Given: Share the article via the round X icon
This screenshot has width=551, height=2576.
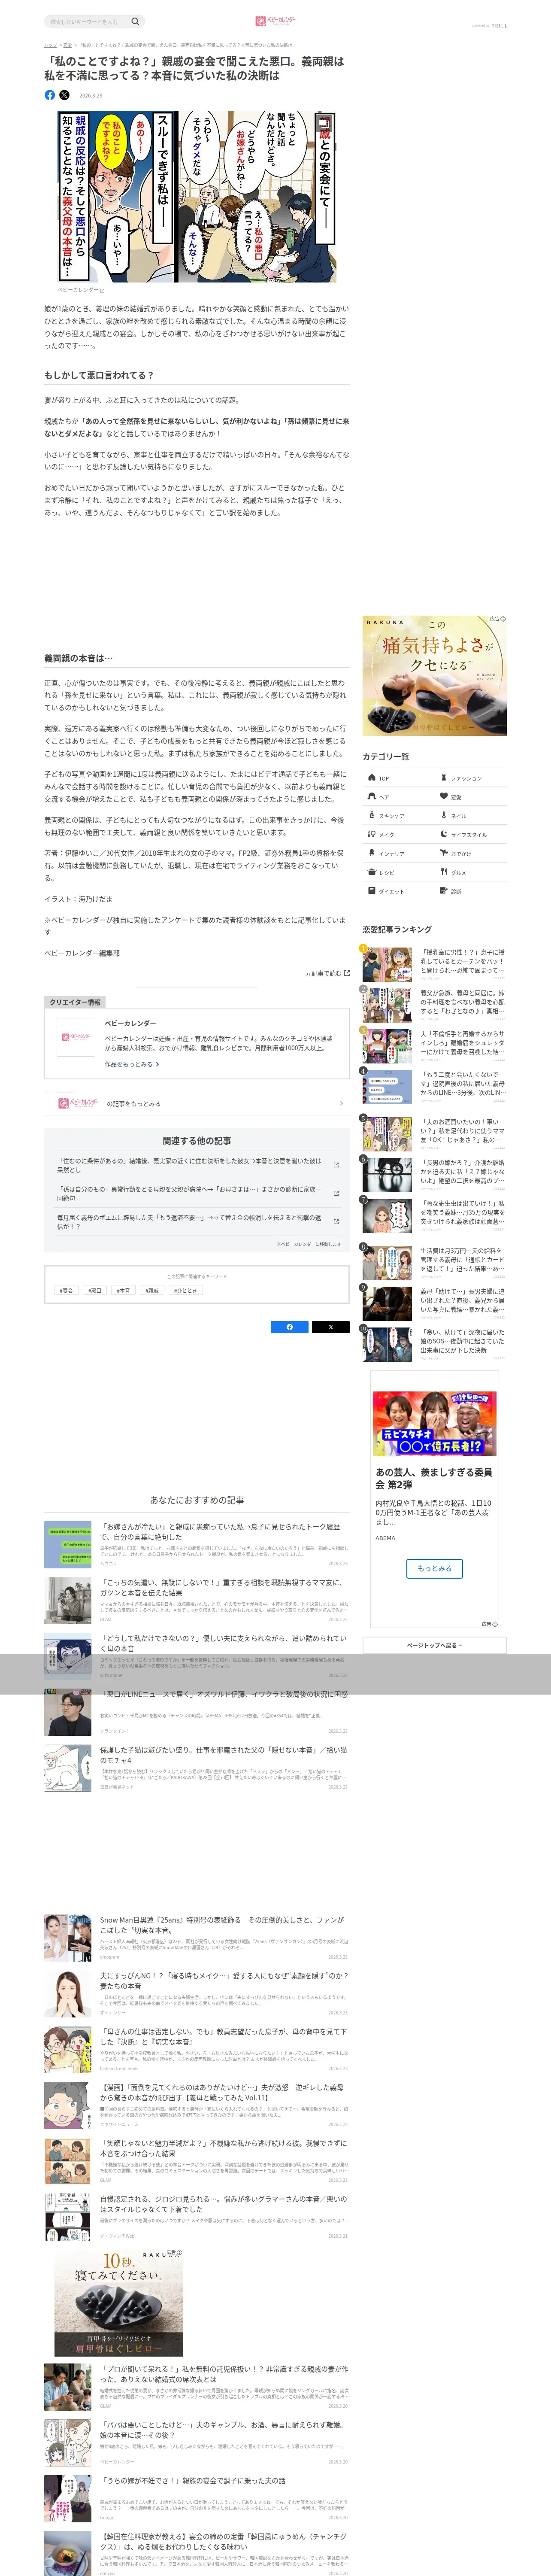Looking at the screenshot, I should click(65, 95).
